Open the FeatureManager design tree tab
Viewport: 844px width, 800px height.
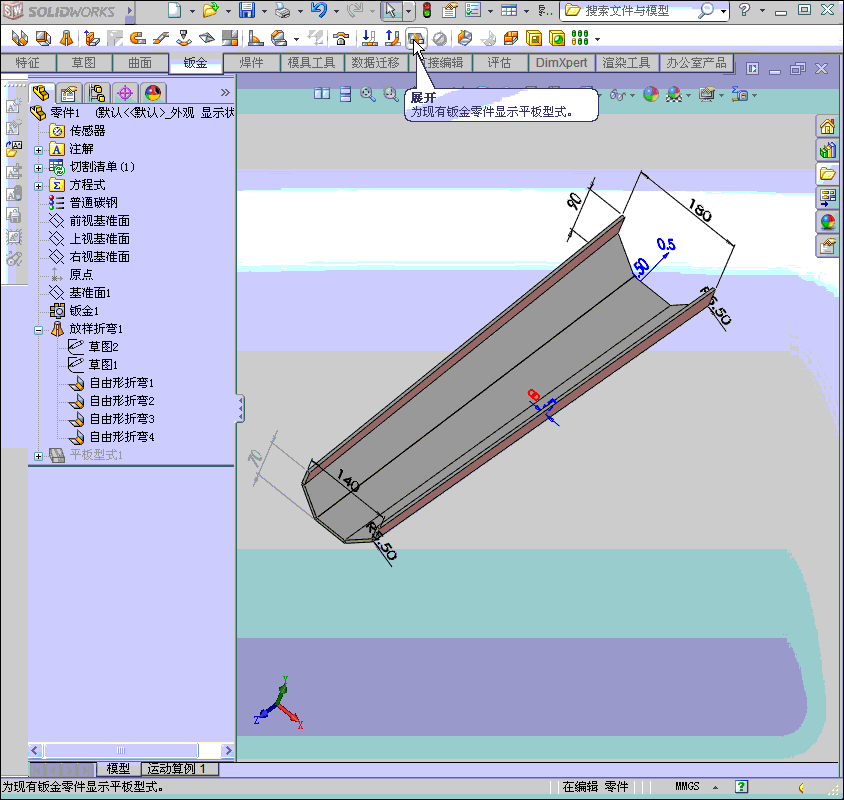tap(41, 93)
